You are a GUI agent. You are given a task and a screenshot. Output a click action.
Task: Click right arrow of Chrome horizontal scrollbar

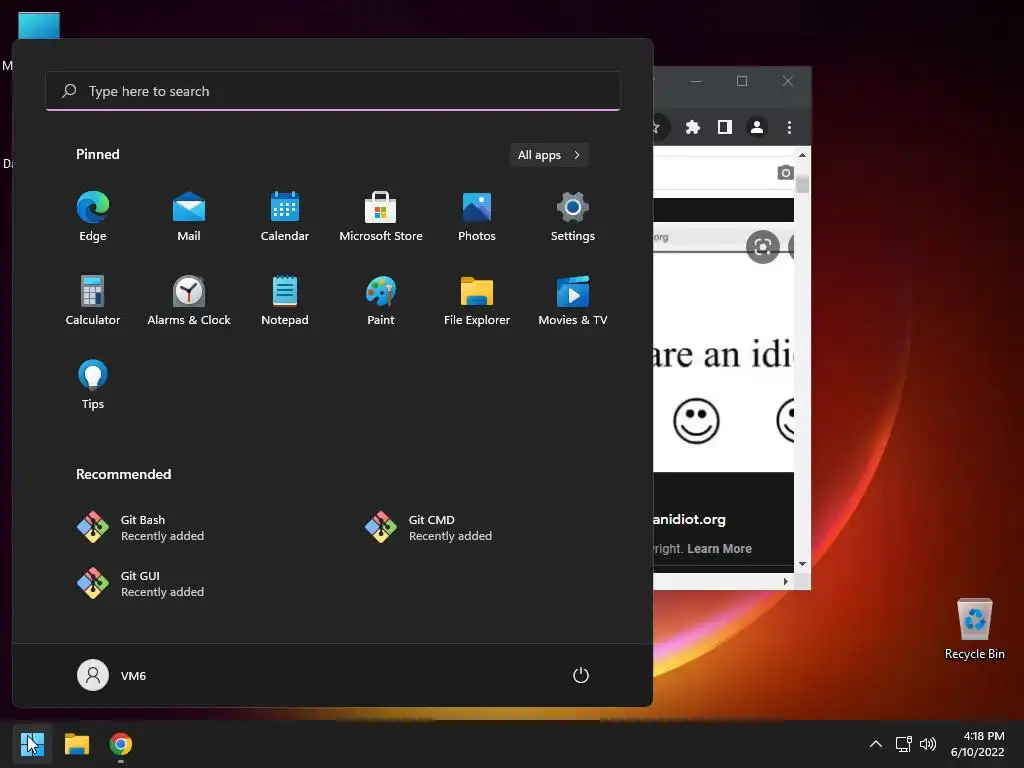(786, 581)
